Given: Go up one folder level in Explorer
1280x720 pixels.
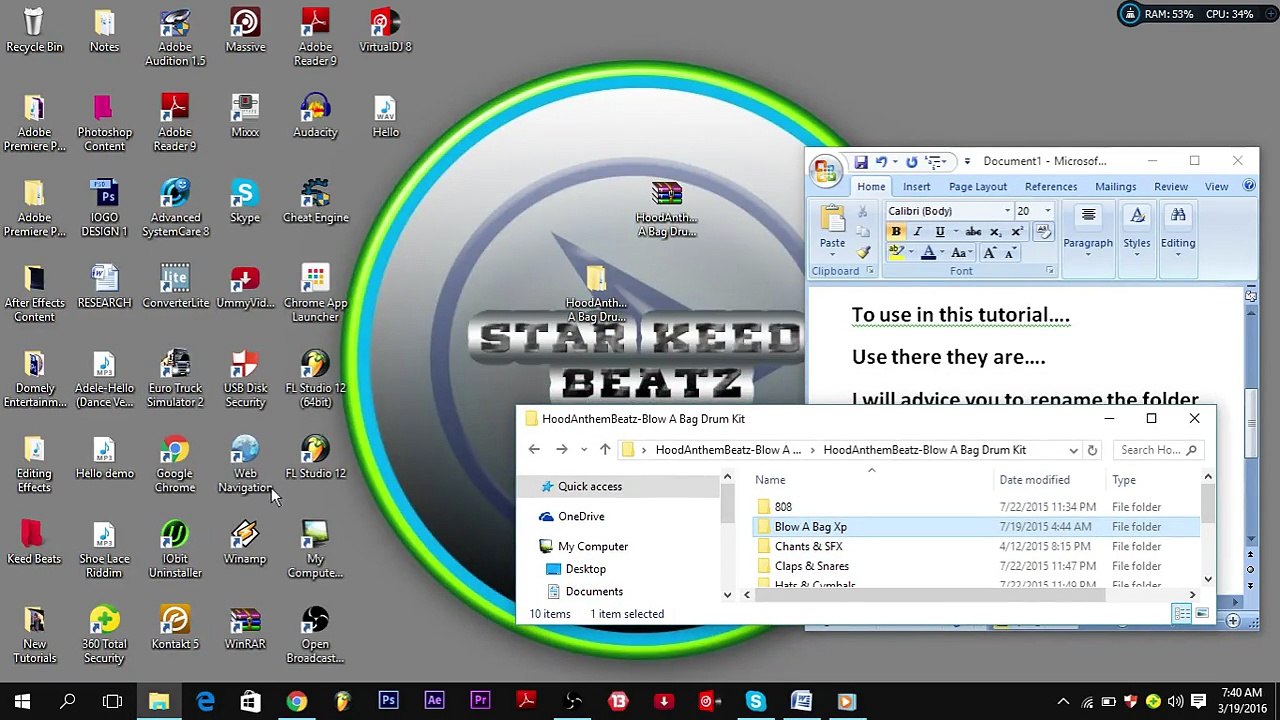Looking at the screenshot, I should click(x=605, y=450).
